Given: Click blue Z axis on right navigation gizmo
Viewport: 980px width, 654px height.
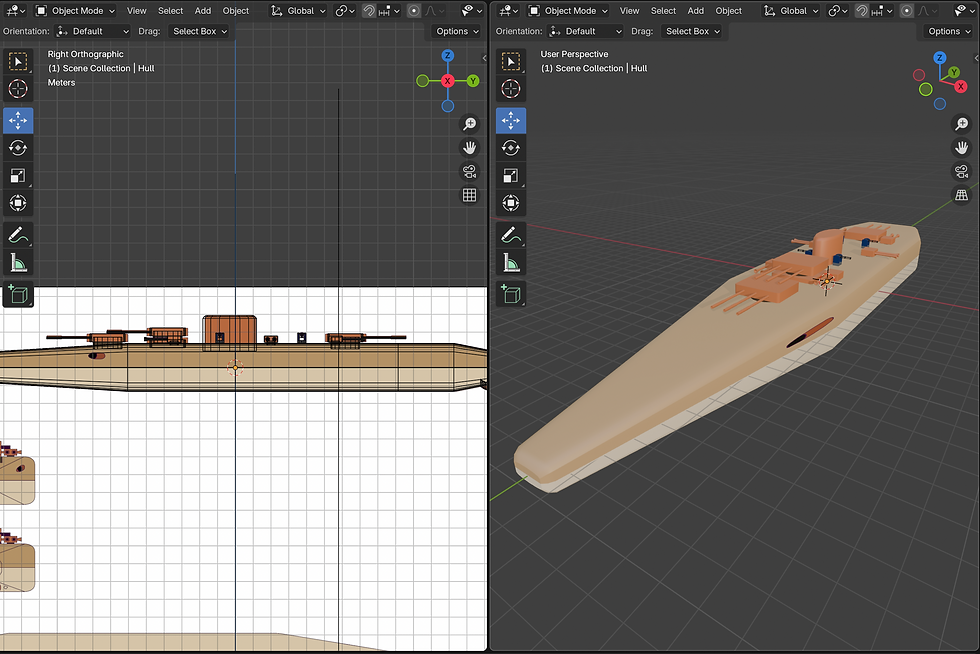Looking at the screenshot, I should (x=940, y=58).
